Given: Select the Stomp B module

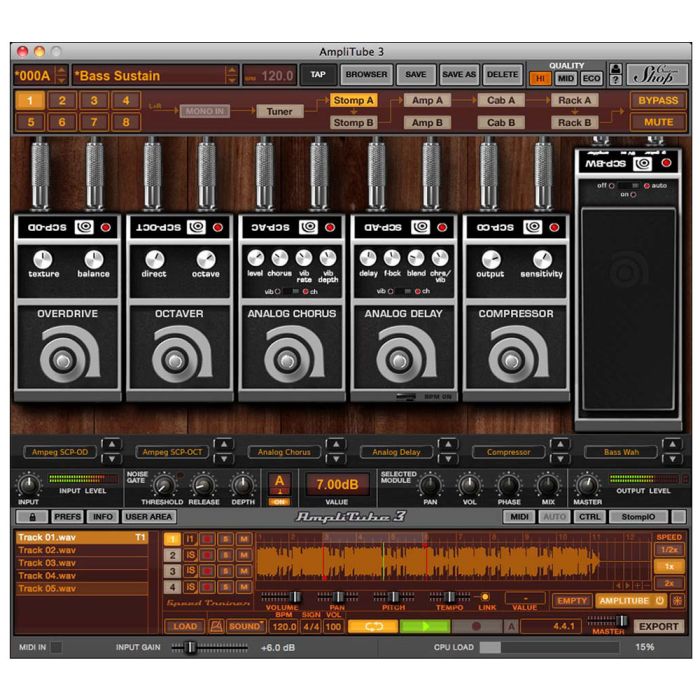Looking at the screenshot, I should click(354, 122).
